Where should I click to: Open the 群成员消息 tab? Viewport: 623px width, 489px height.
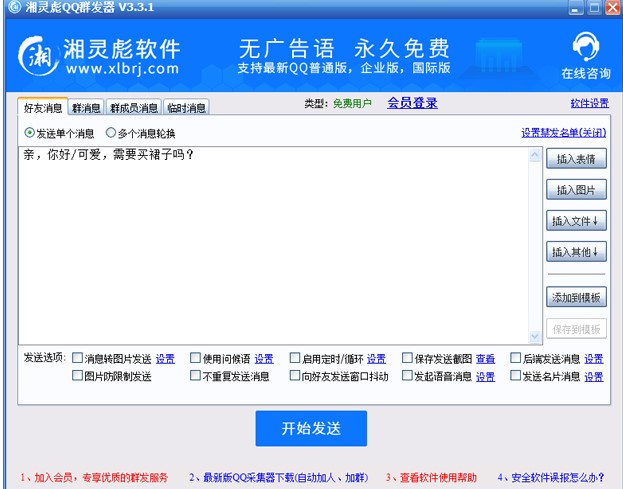point(134,108)
